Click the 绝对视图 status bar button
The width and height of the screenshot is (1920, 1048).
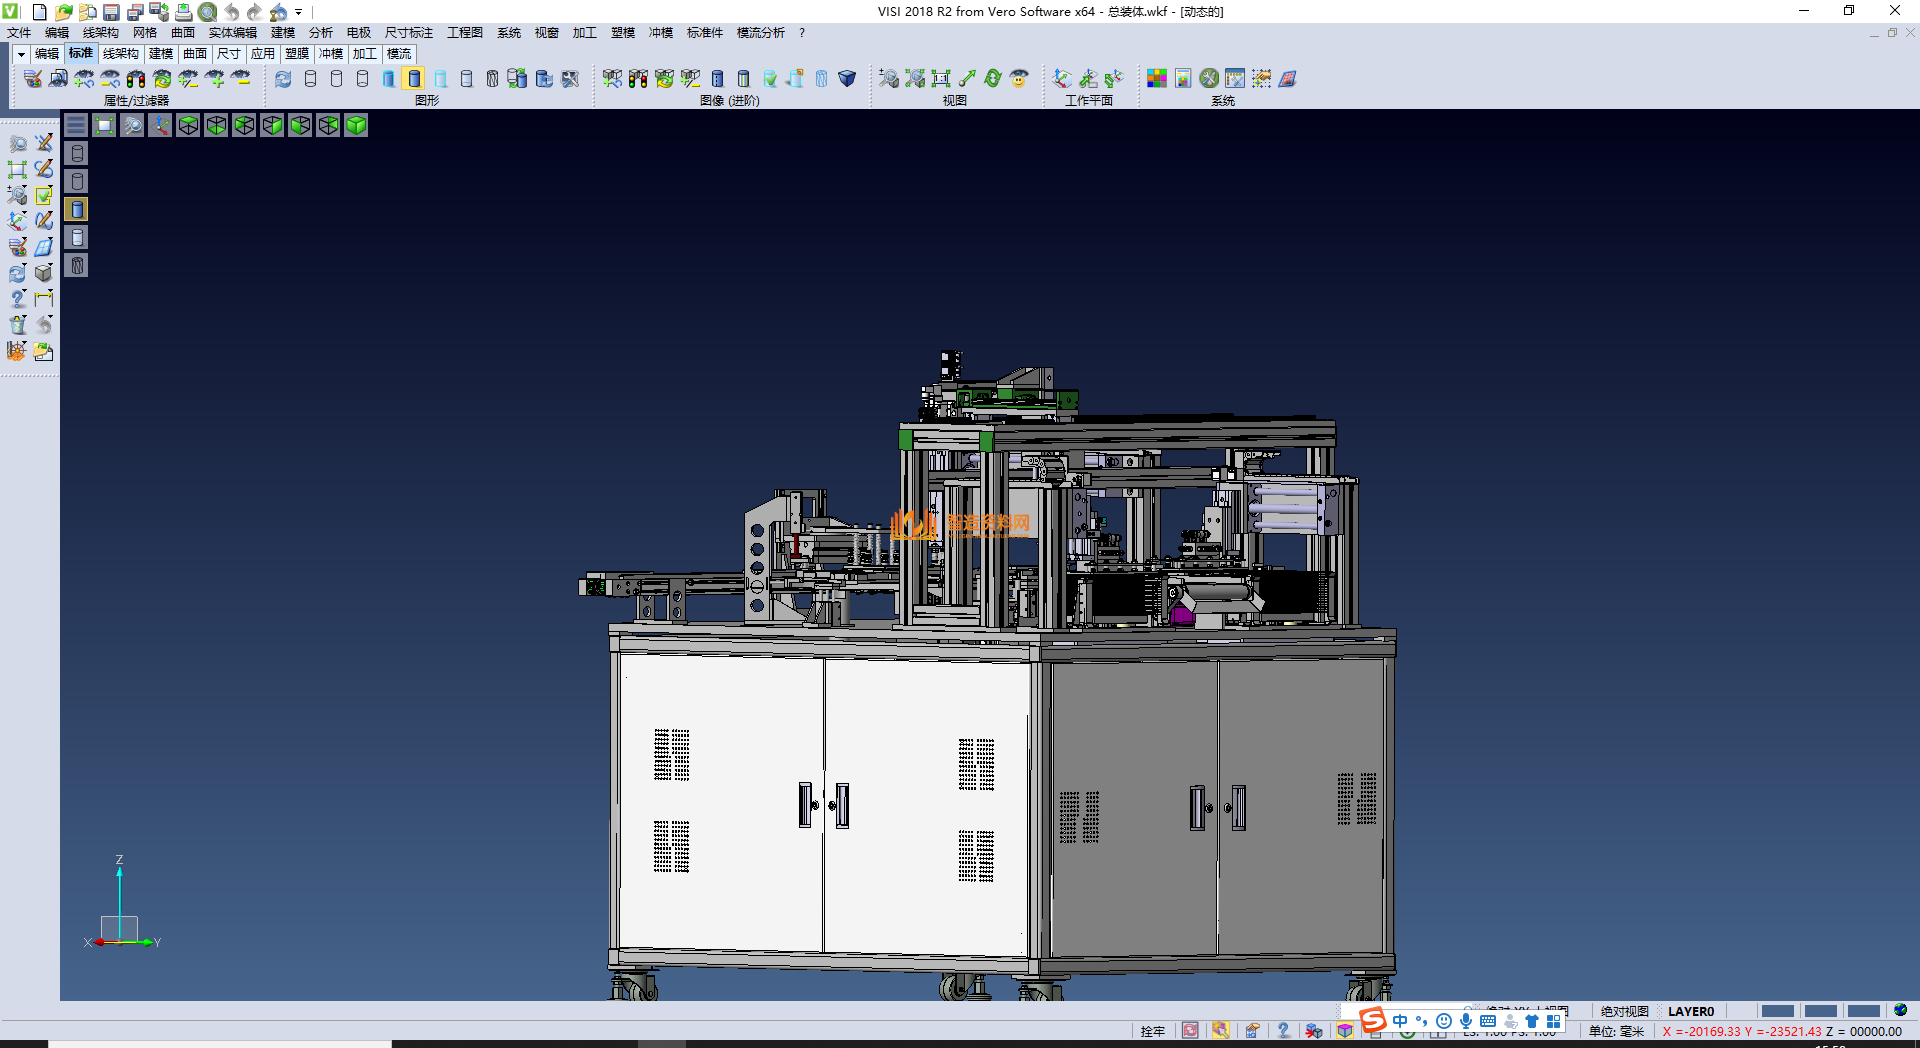1624,1011
